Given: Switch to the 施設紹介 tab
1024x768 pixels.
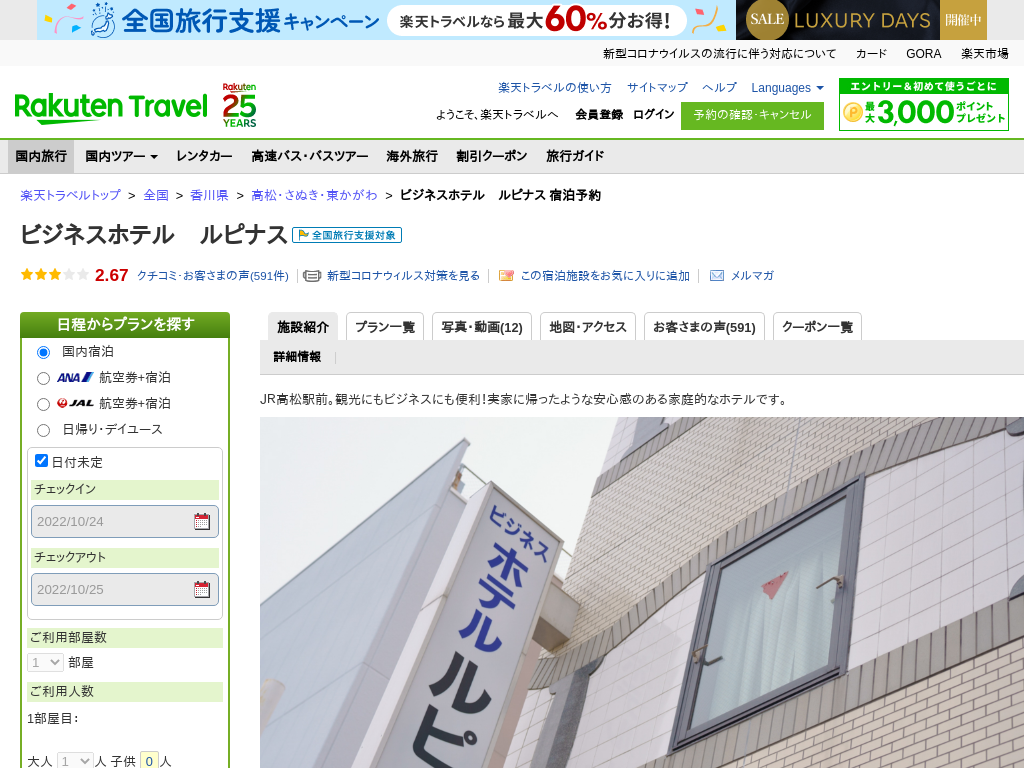Looking at the screenshot, I should coord(303,327).
